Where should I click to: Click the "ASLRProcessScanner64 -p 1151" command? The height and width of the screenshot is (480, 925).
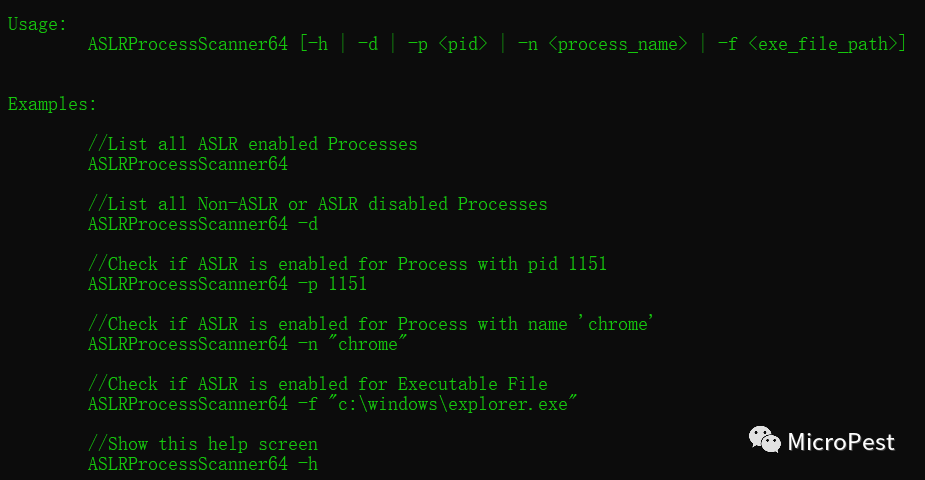tap(227, 284)
